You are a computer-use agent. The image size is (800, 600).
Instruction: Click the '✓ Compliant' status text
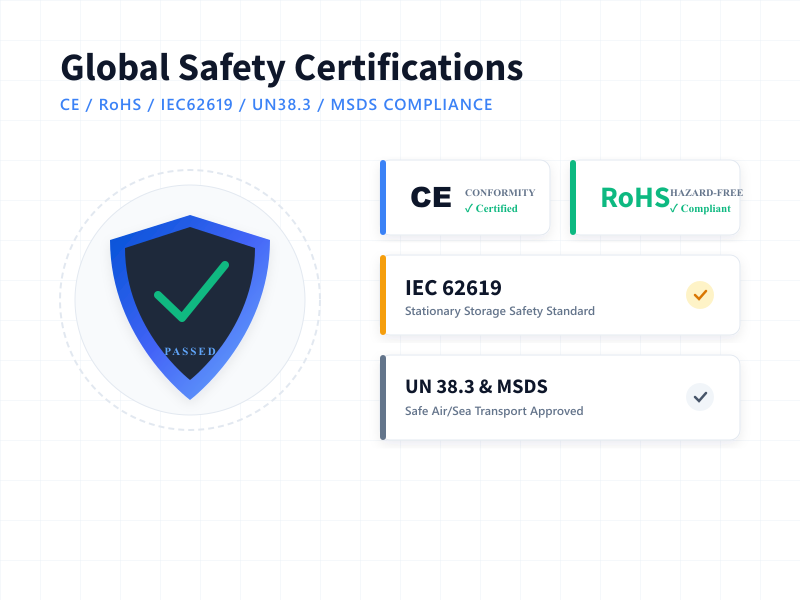[x=700, y=208]
